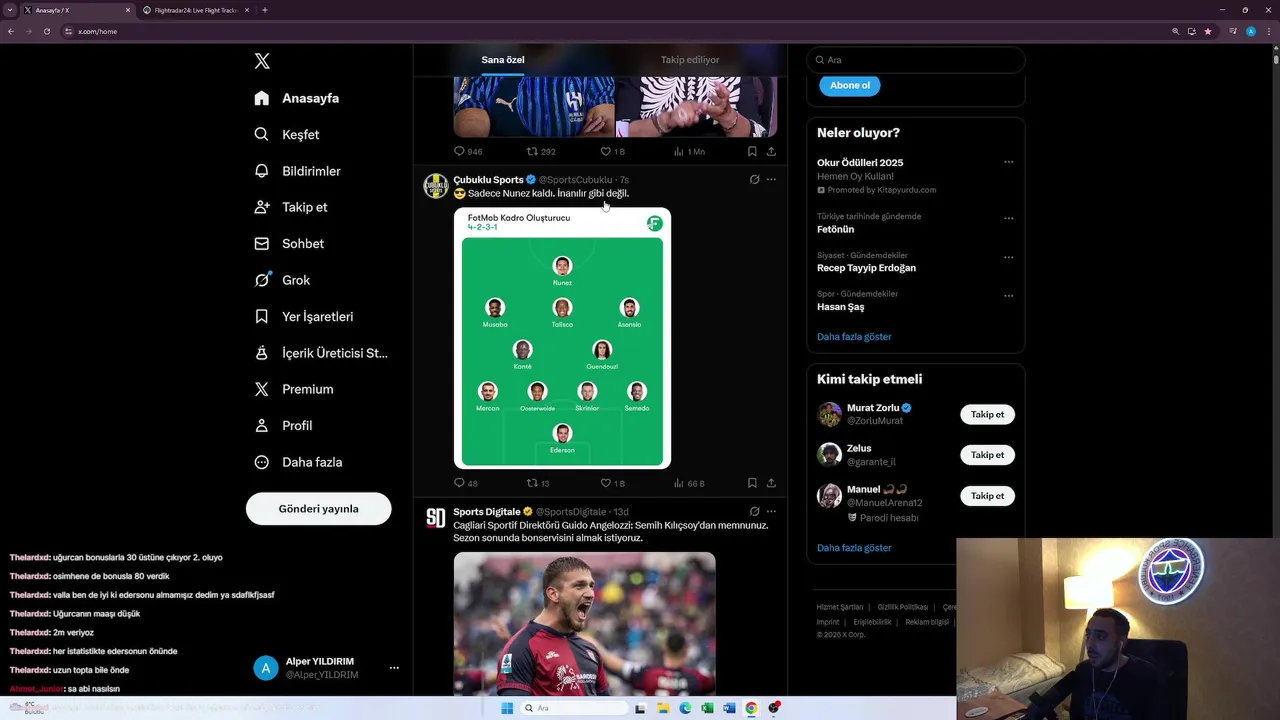1280x720 pixels.
Task: Select the Anasayfa / X browser tab
Action: tap(77, 10)
